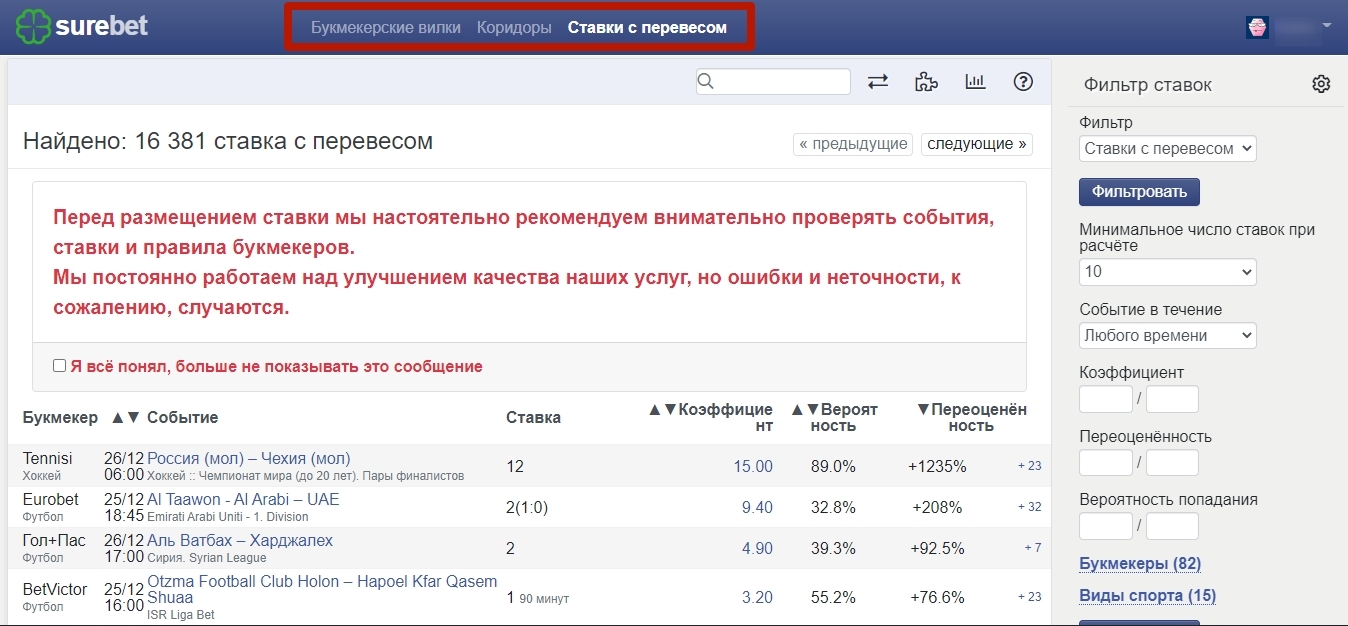Click +1235% overvalue value
Viewport: 1348px width, 626px height.
coord(937,466)
